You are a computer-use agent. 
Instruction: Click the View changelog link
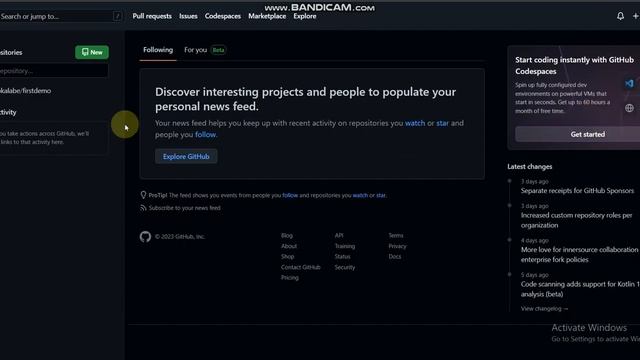(544, 309)
